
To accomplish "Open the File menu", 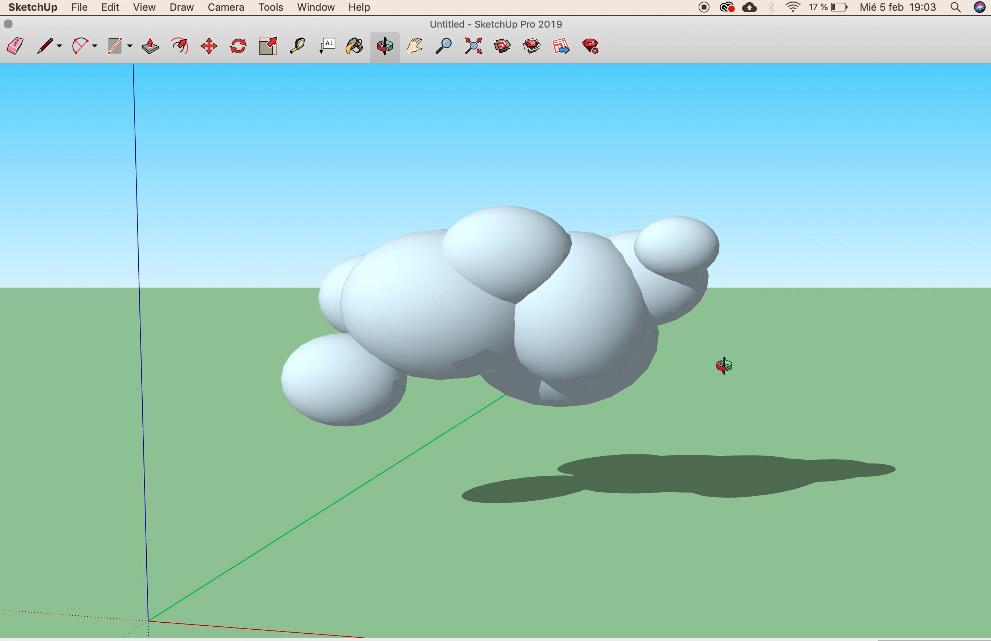I will (x=79, y=8).
